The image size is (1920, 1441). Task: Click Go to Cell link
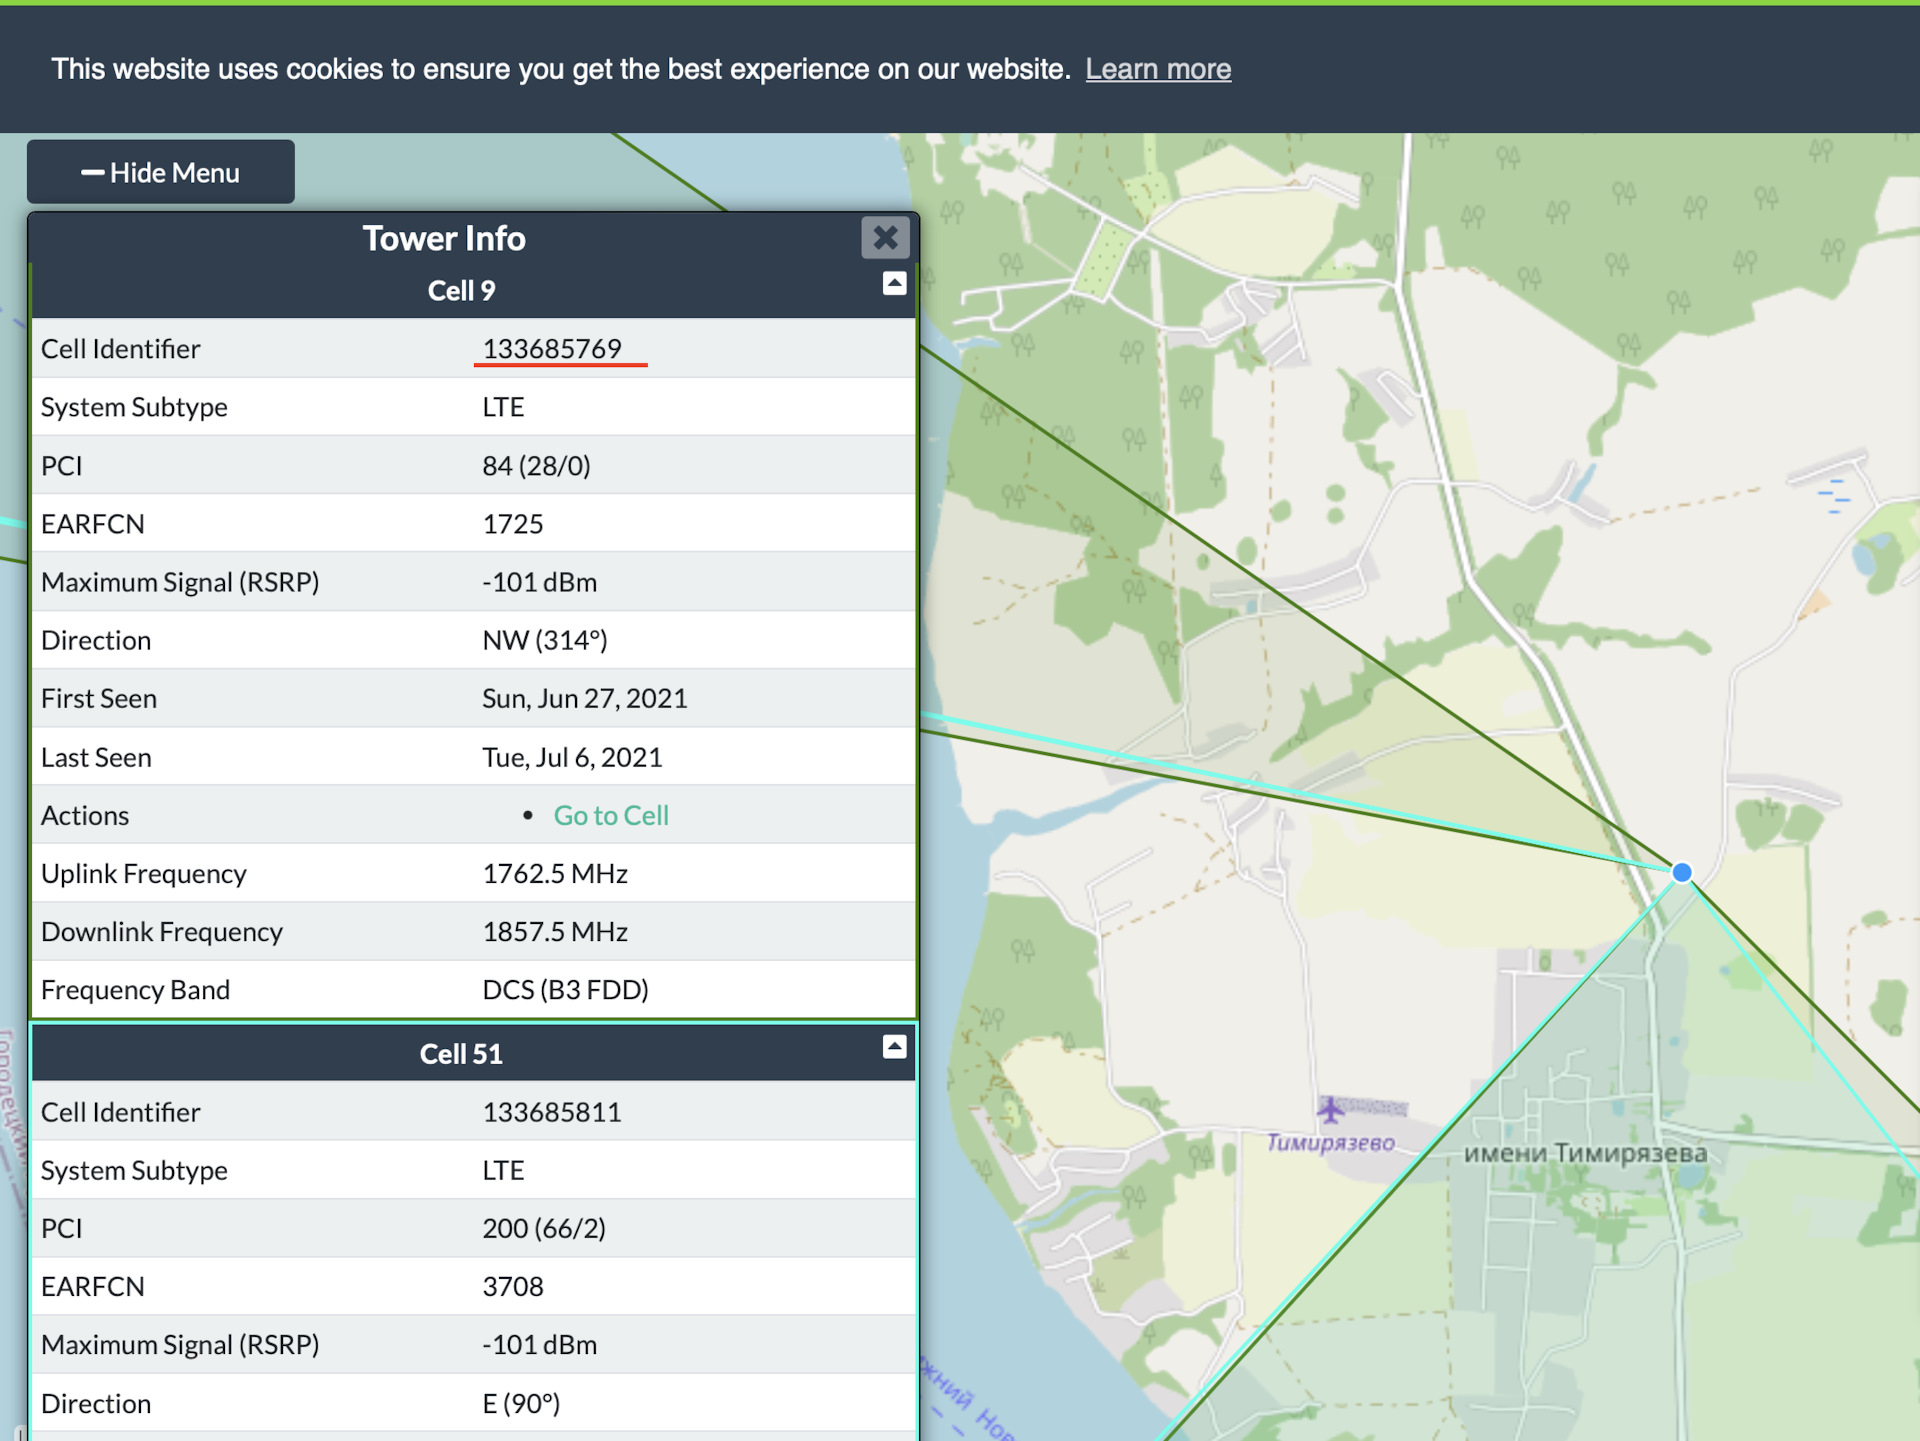(x=611, y=816)
